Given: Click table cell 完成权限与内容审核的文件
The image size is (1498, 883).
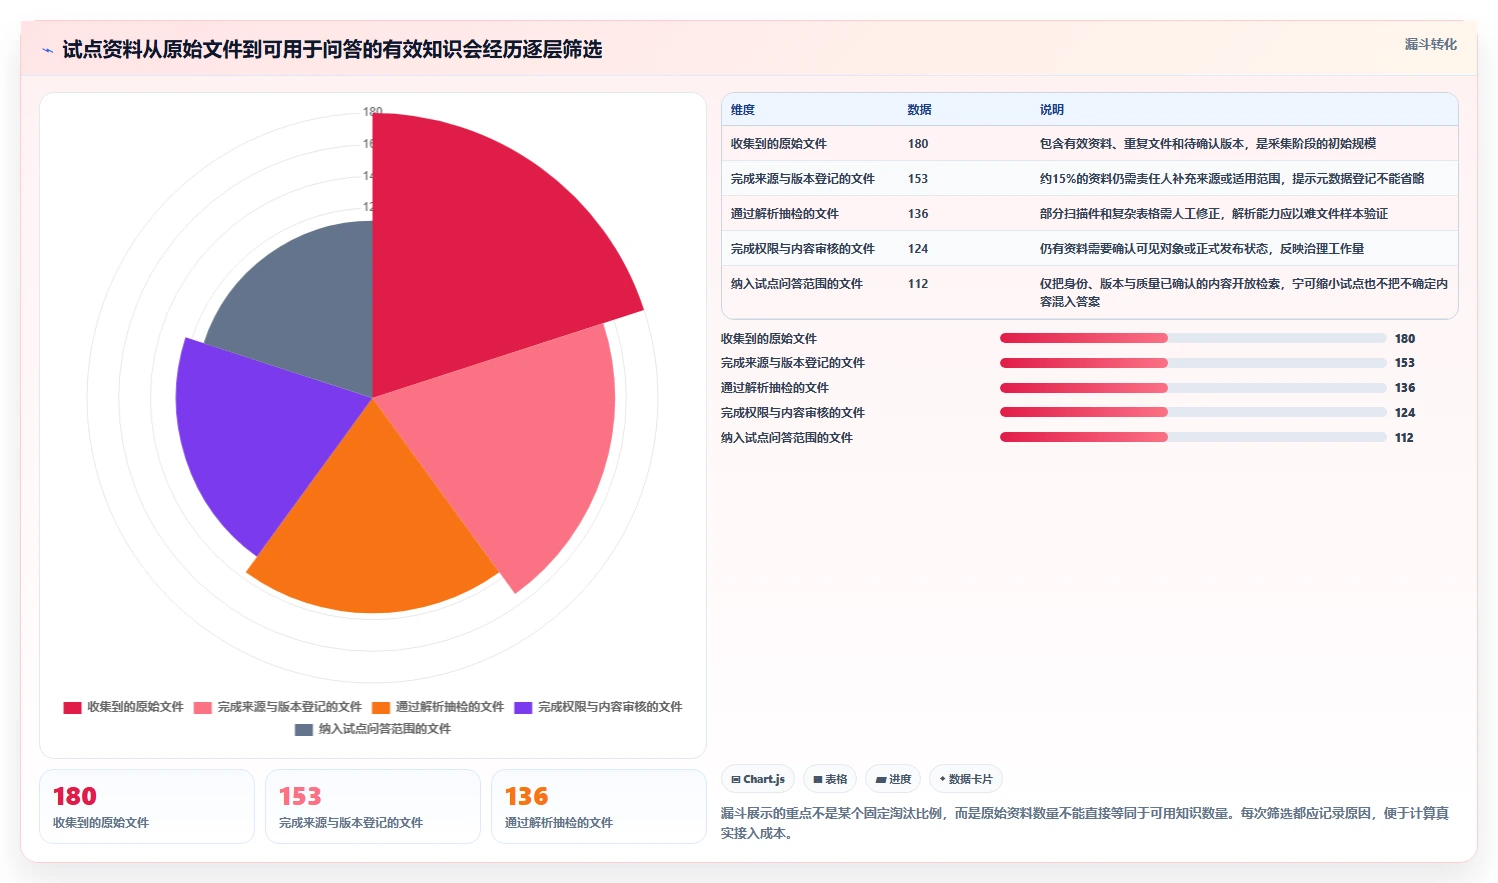Looking at the screenshot, I should tap(803, 249).
